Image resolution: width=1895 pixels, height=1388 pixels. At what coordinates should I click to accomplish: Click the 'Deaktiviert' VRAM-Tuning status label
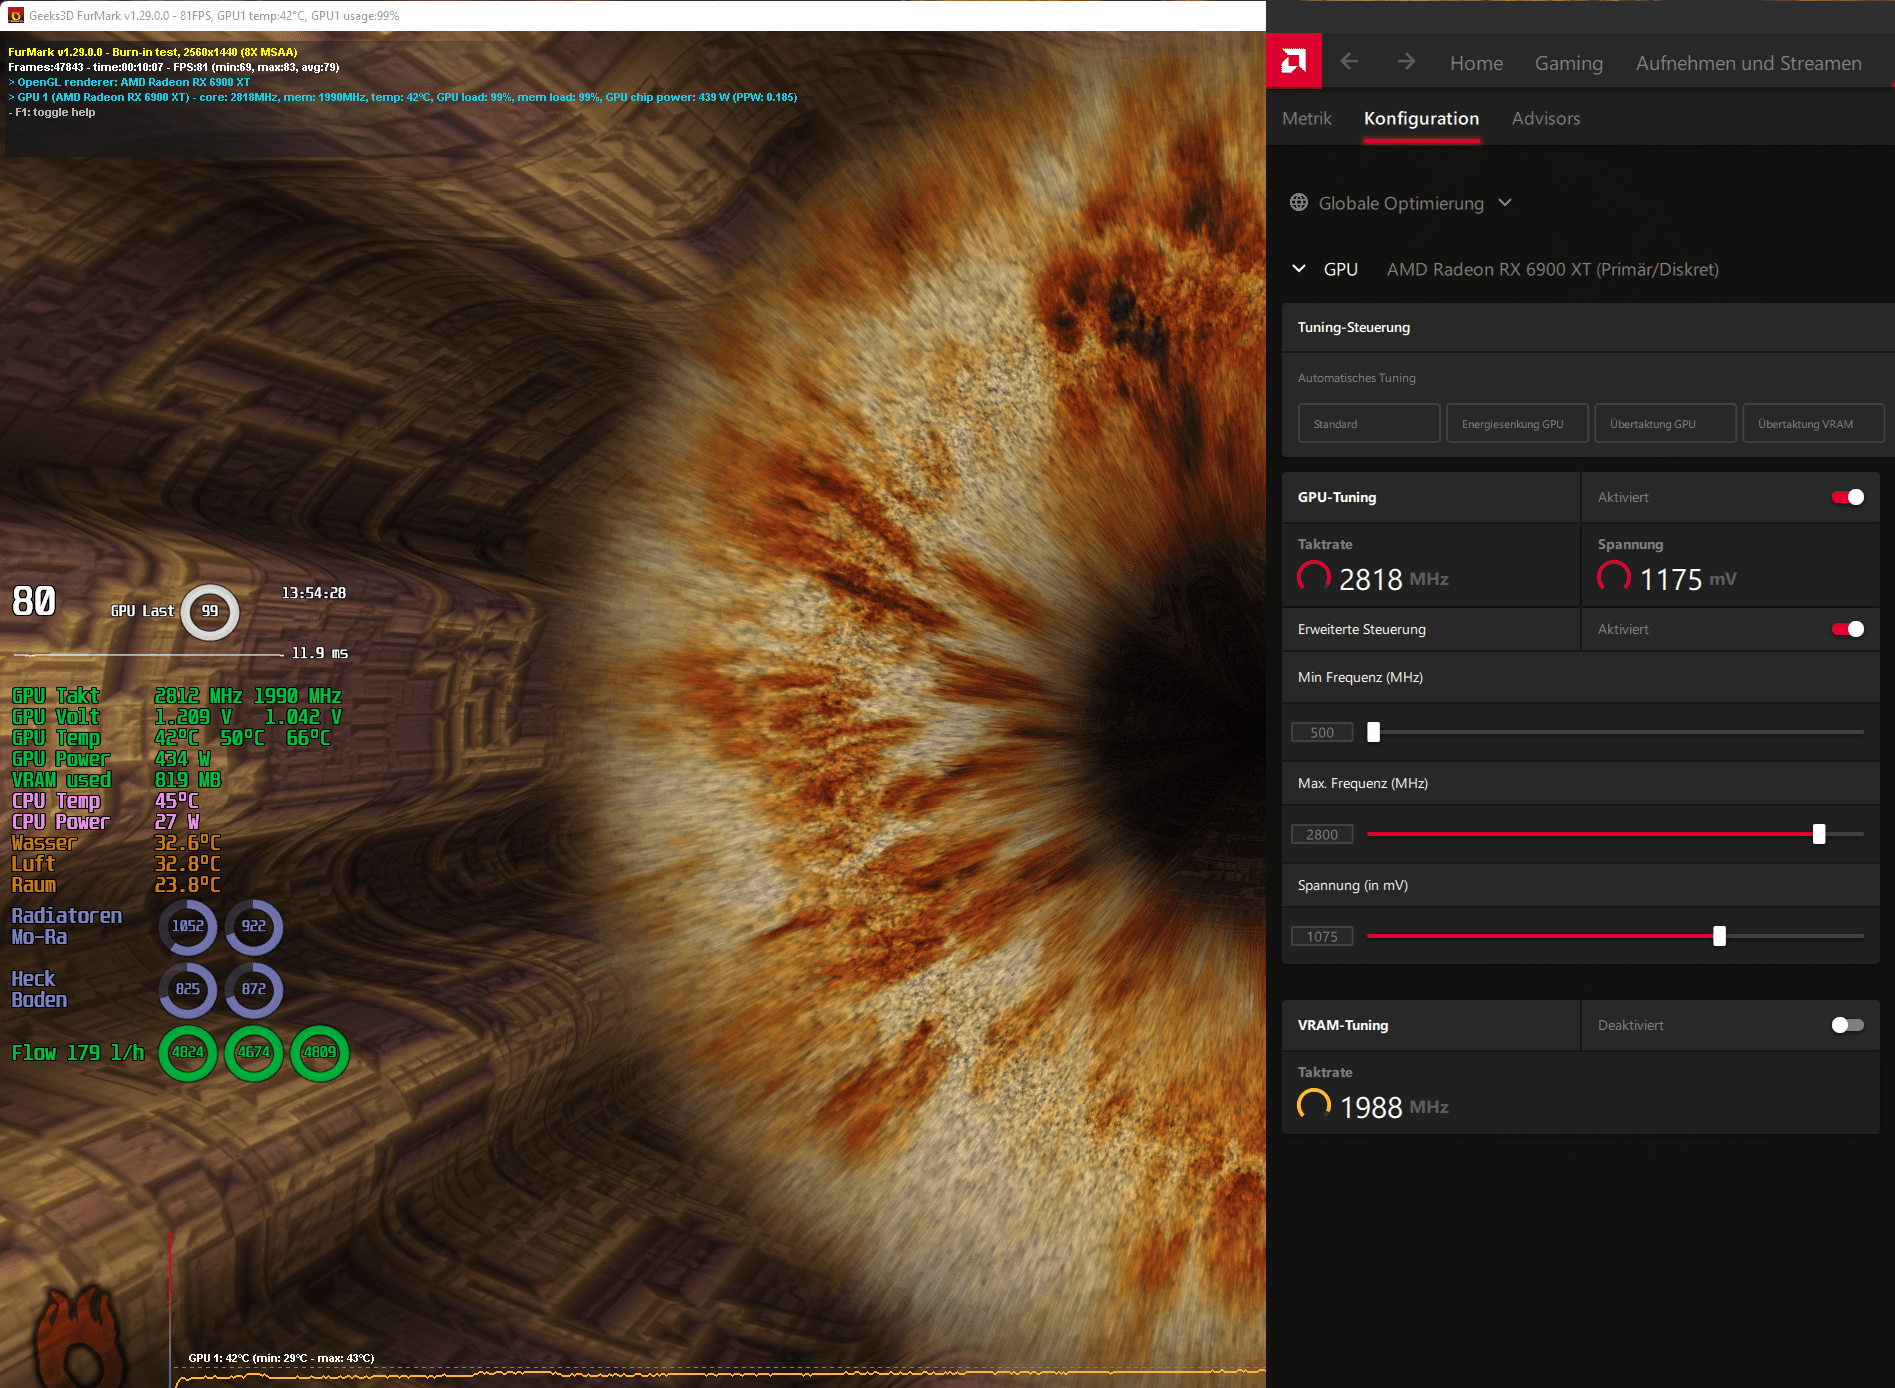[x=1630, y=1025]
